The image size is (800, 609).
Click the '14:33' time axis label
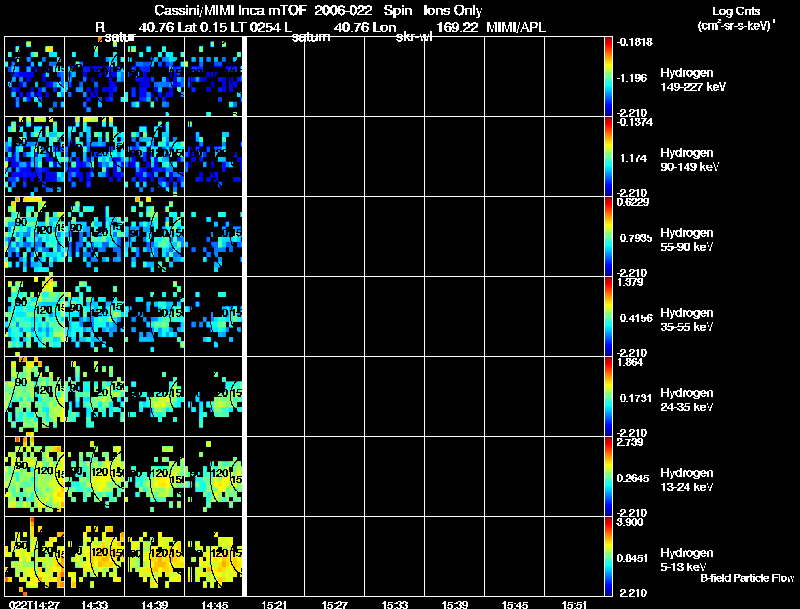94,604
